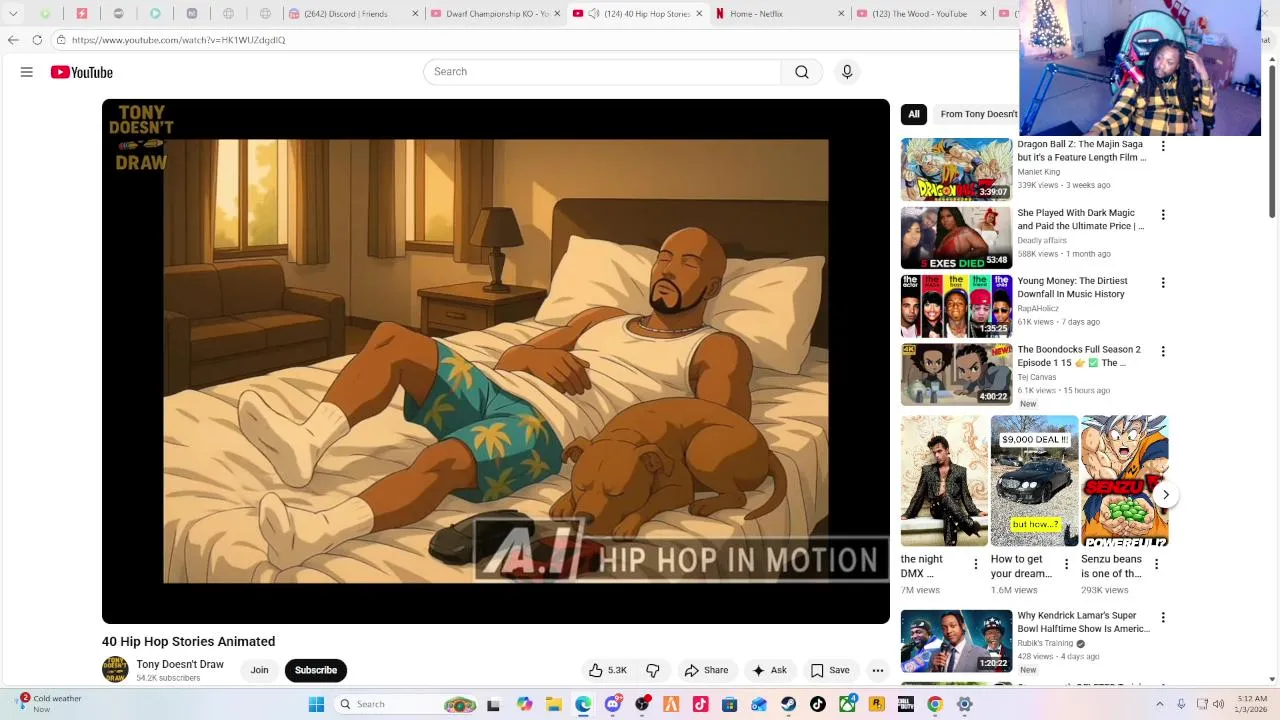Open options for The Boondocks Full Season video
This screenshot has width=1280, height=720.
tap(1162, 351)
